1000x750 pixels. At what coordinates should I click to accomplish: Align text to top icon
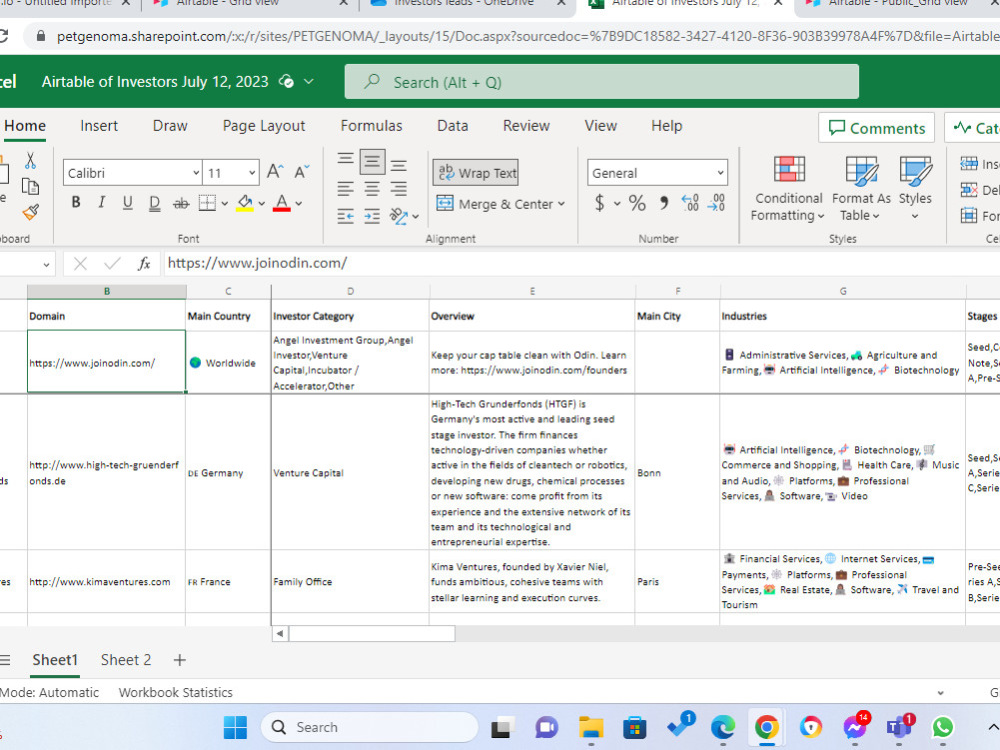coord(345,159)
